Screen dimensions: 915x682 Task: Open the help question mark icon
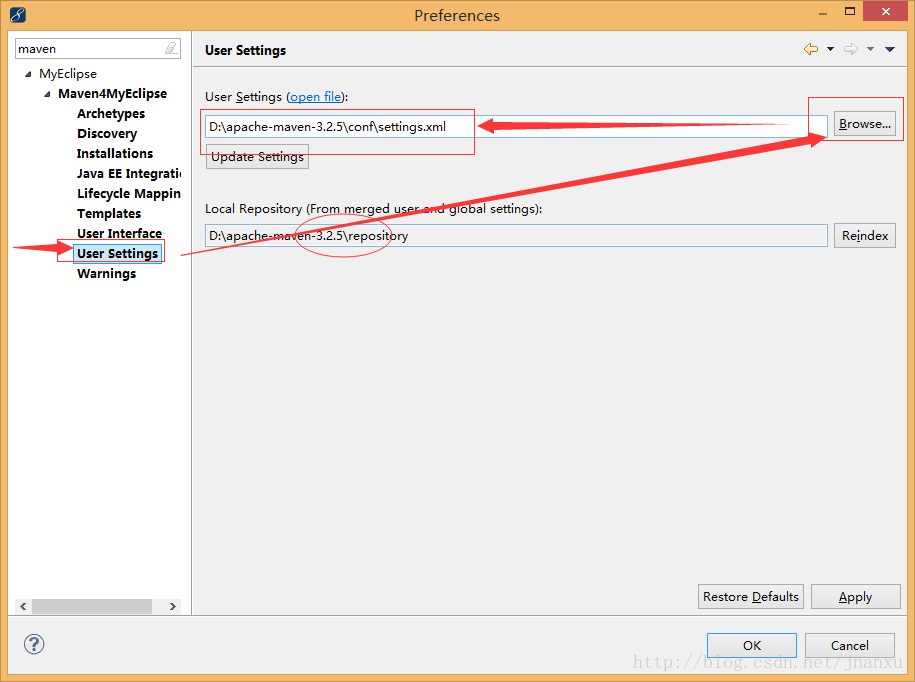tap(34, 644)
